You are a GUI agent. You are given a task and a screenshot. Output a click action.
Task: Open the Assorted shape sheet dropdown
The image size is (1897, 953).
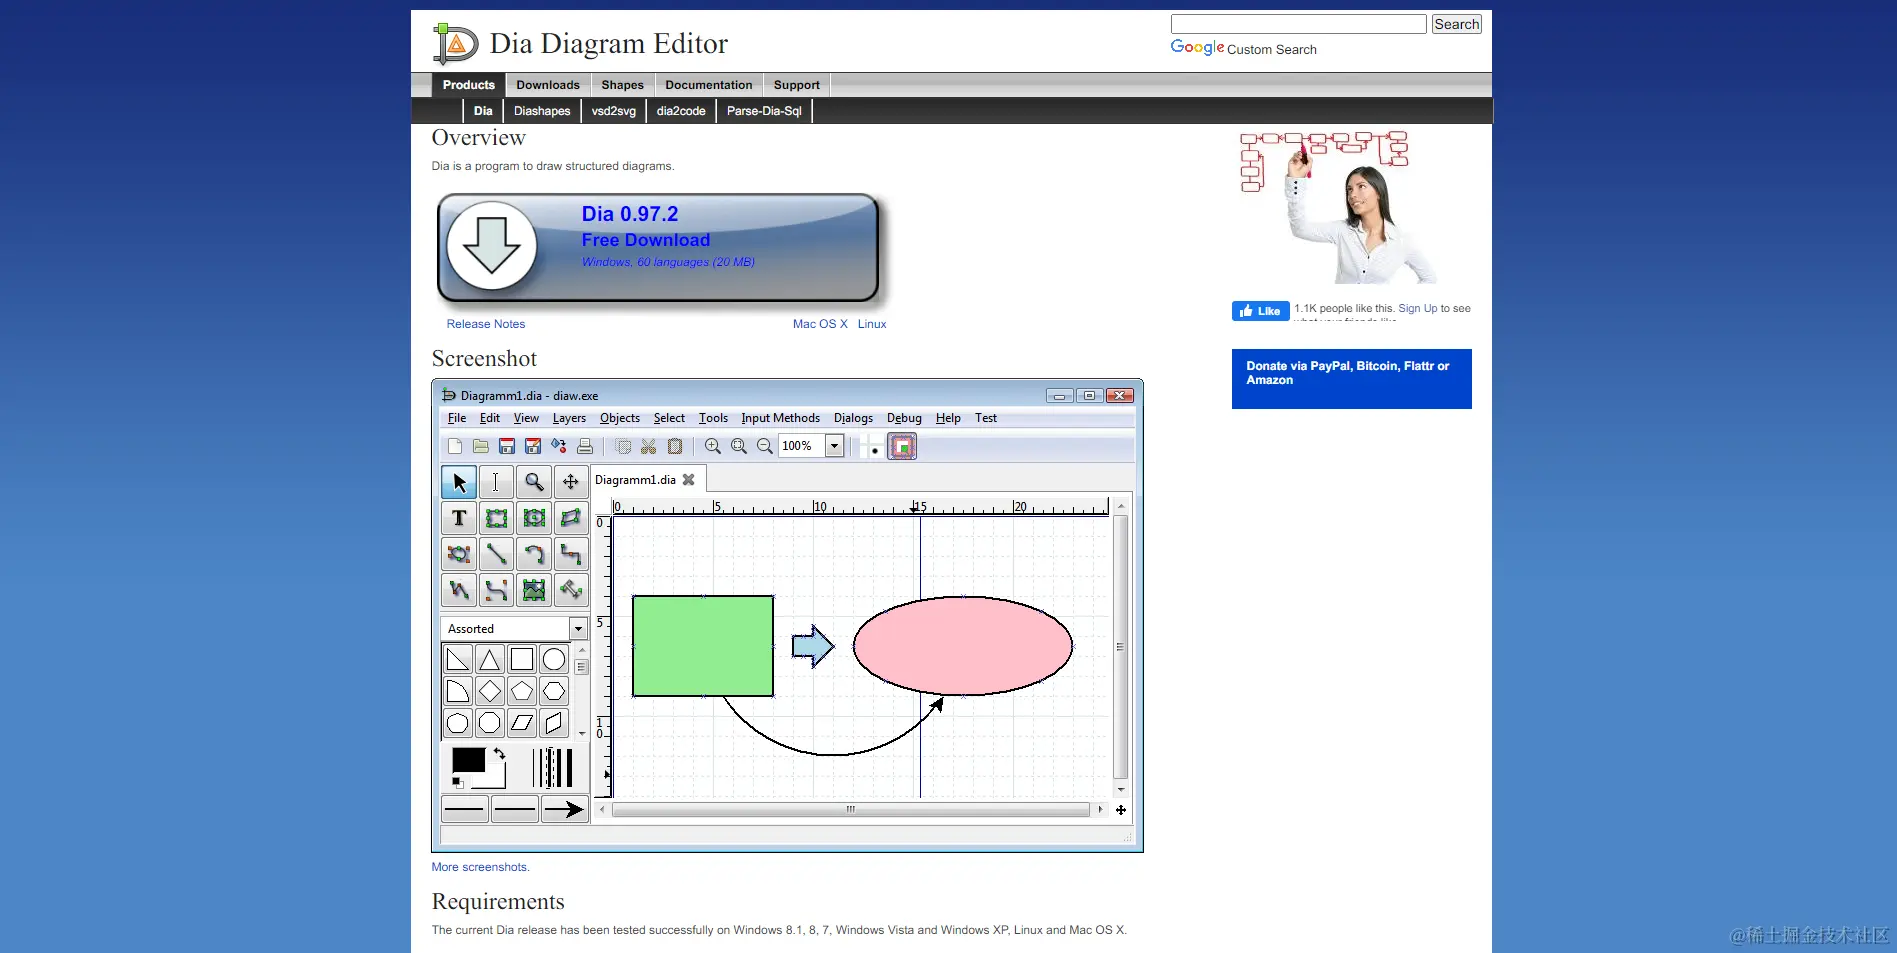coord(578,629)
